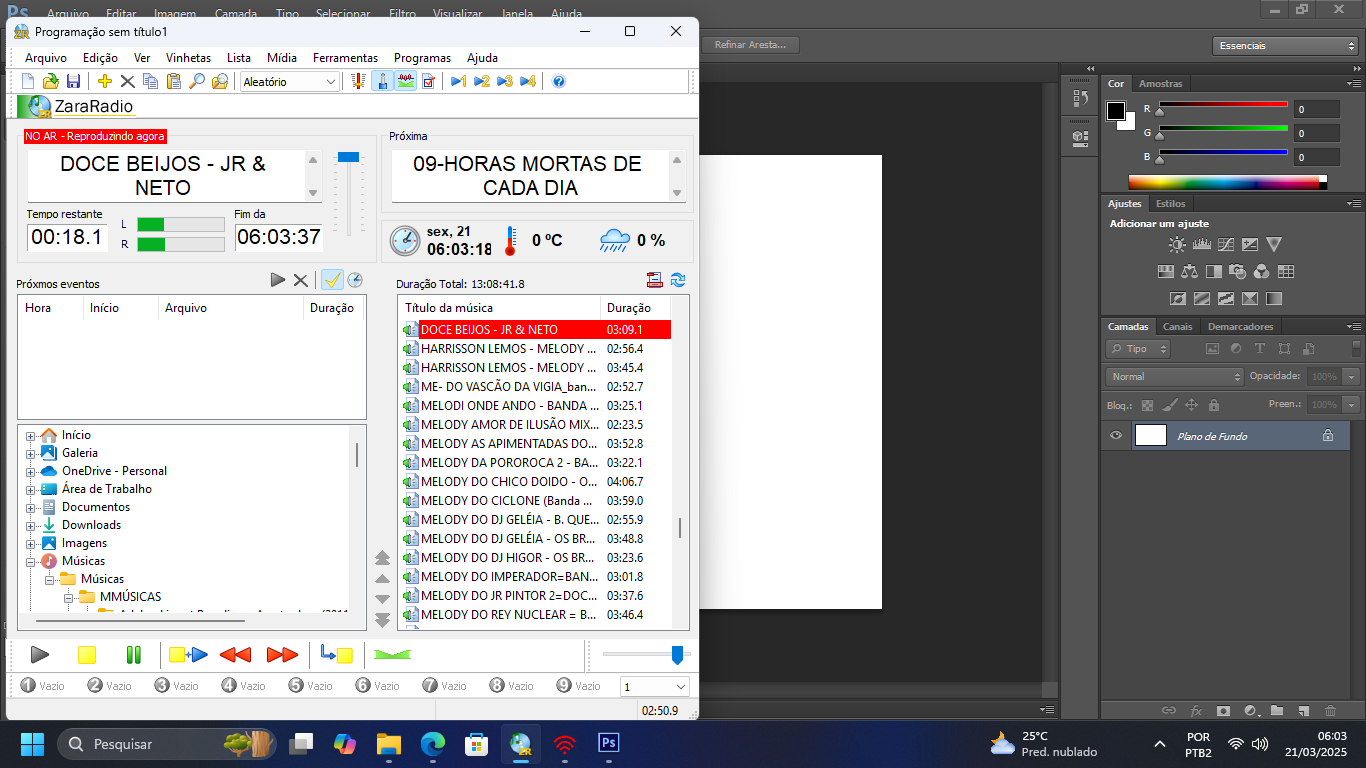
Task: Click the Play button in the player controls
Action: click(40, 655)
